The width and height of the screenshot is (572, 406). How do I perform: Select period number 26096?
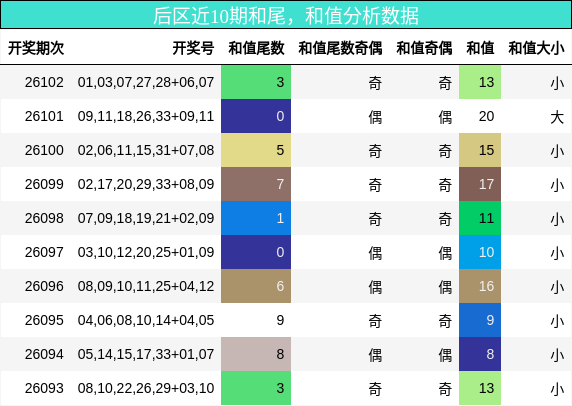click(44, 286)
